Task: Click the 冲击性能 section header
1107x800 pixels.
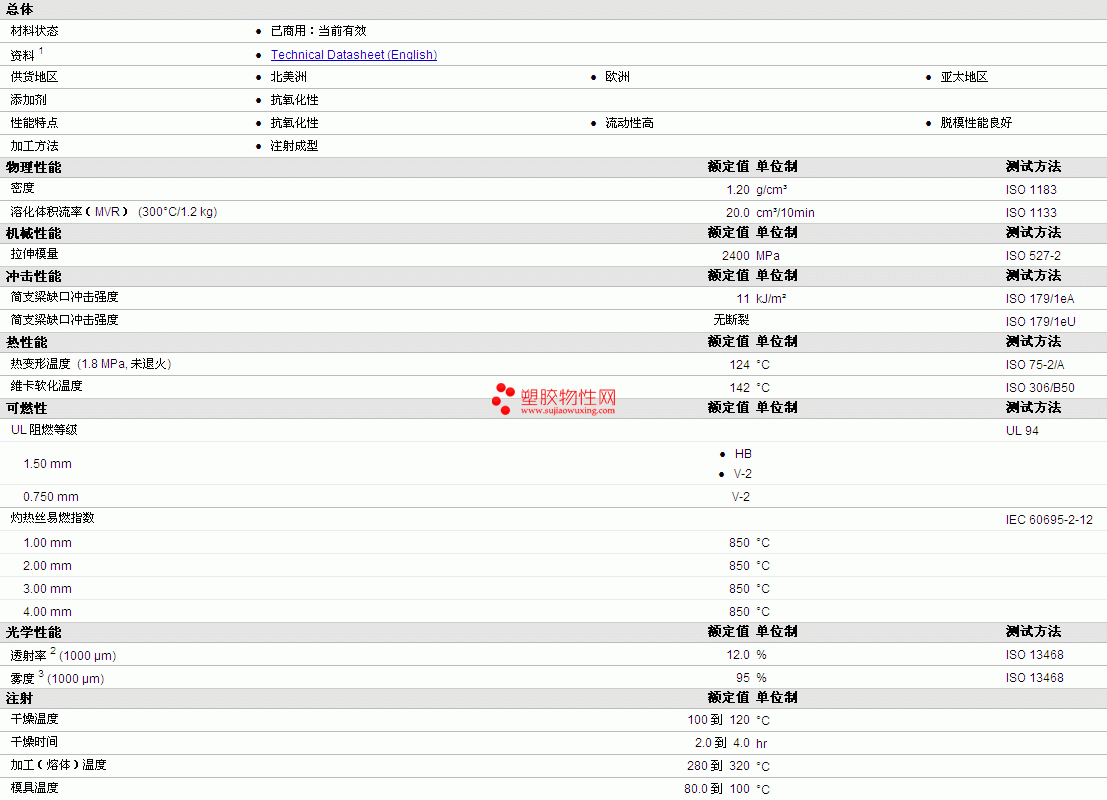Action: pyautogui.click(x=34, y=277)
